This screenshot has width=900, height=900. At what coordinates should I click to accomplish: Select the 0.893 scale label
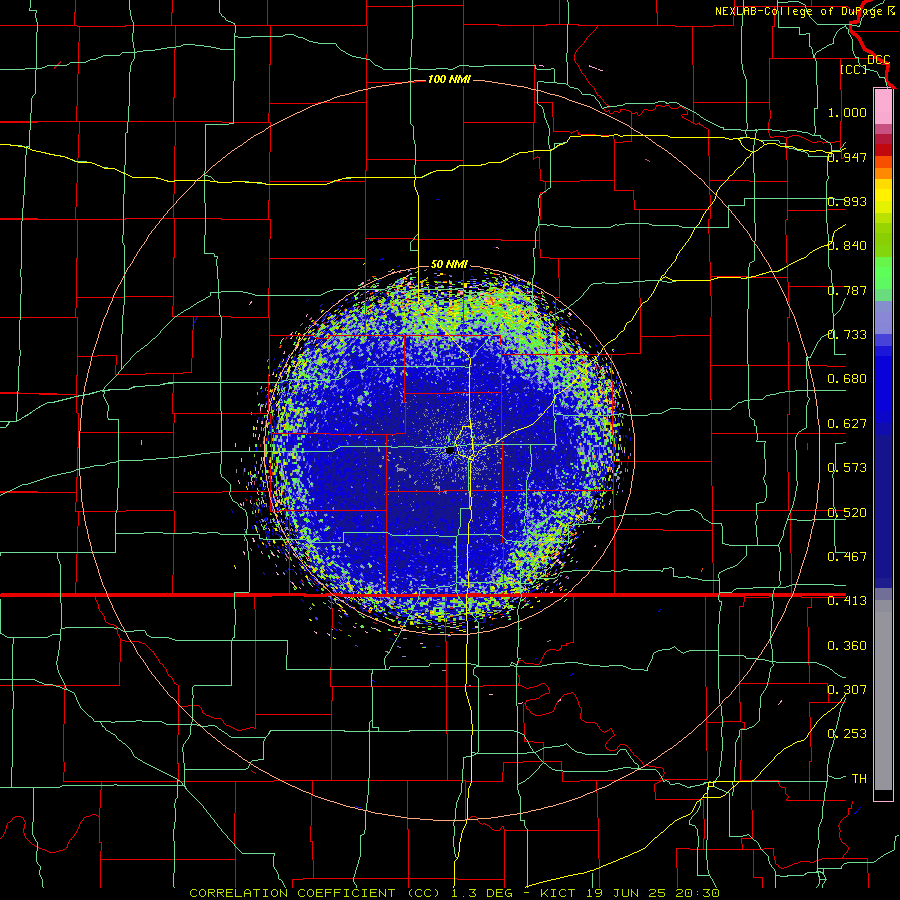(847, 201)
